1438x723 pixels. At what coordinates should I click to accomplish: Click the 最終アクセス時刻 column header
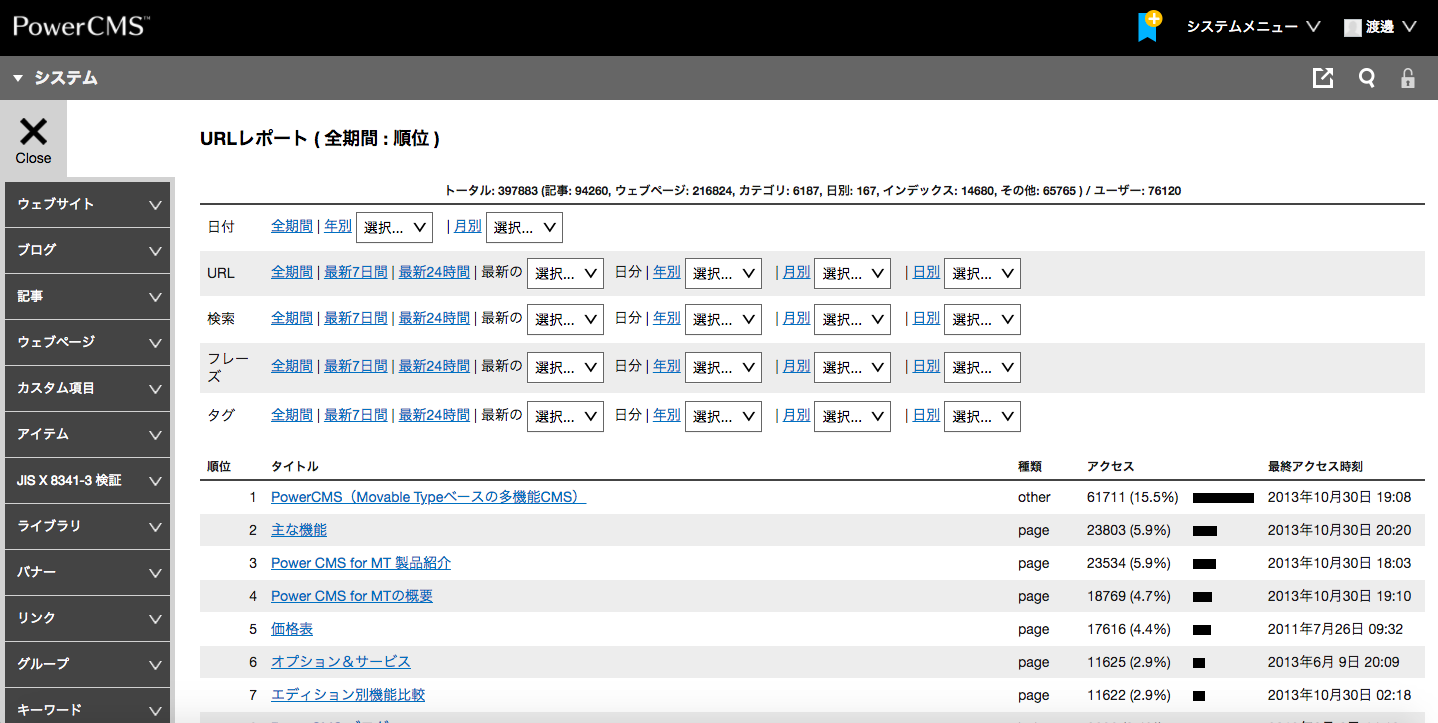[1315, 466]
